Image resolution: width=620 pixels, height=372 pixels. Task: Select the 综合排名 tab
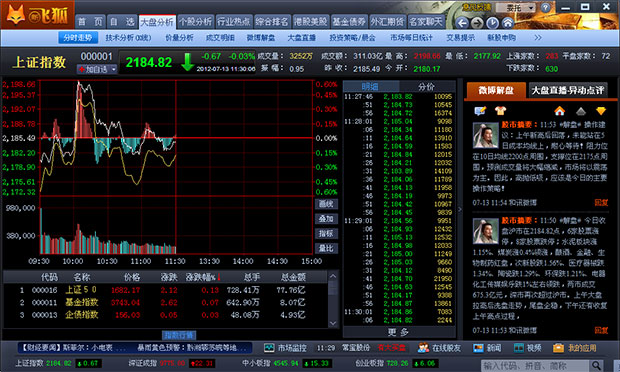272,22
